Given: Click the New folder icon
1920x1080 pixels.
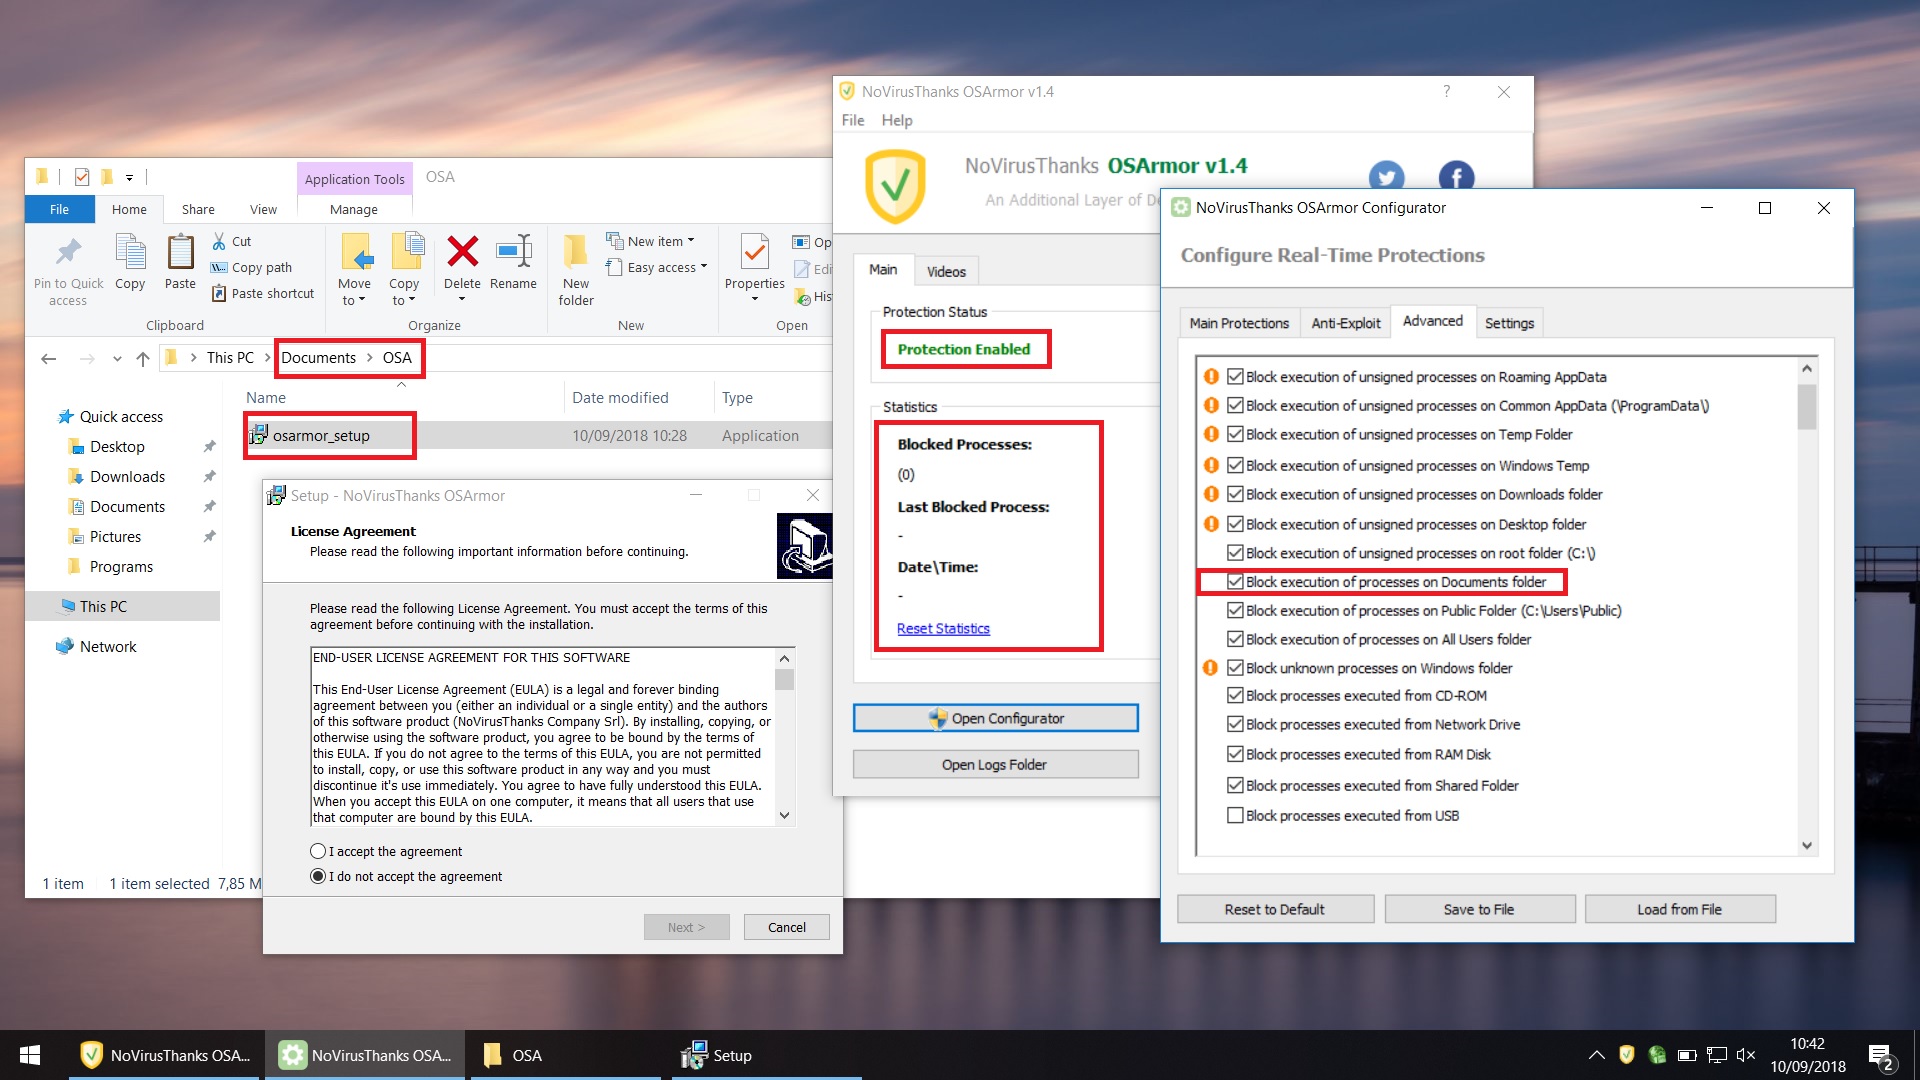Looking at the screenshot, I should coord(576,253).
